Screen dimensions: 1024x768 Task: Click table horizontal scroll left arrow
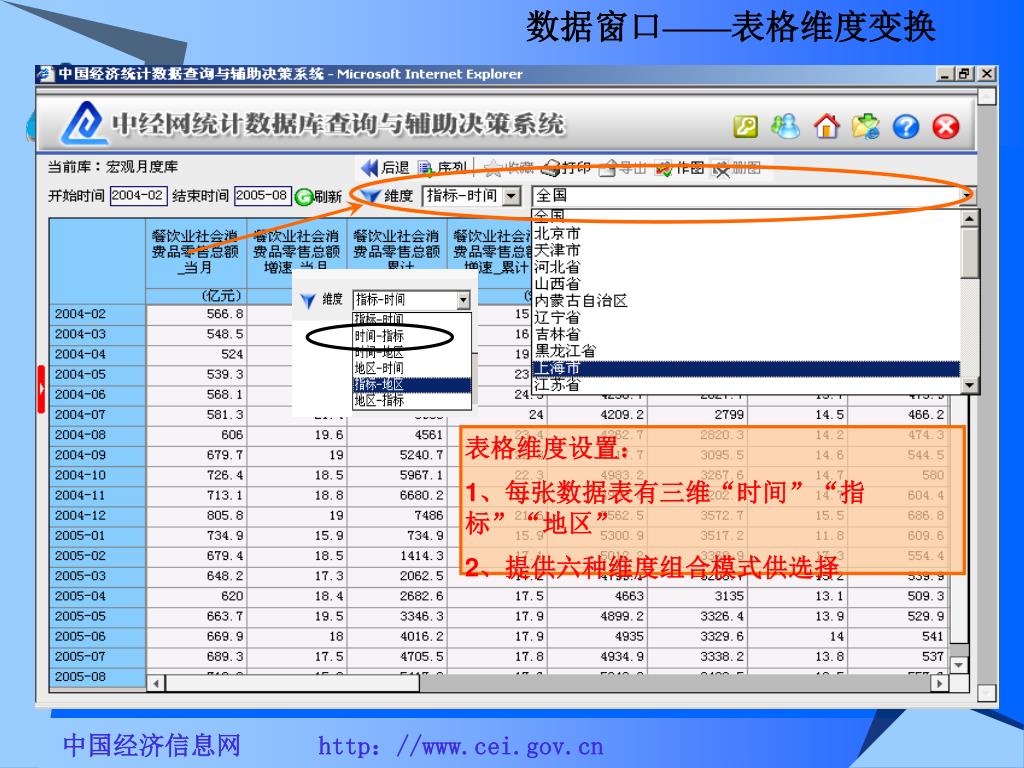156,684
